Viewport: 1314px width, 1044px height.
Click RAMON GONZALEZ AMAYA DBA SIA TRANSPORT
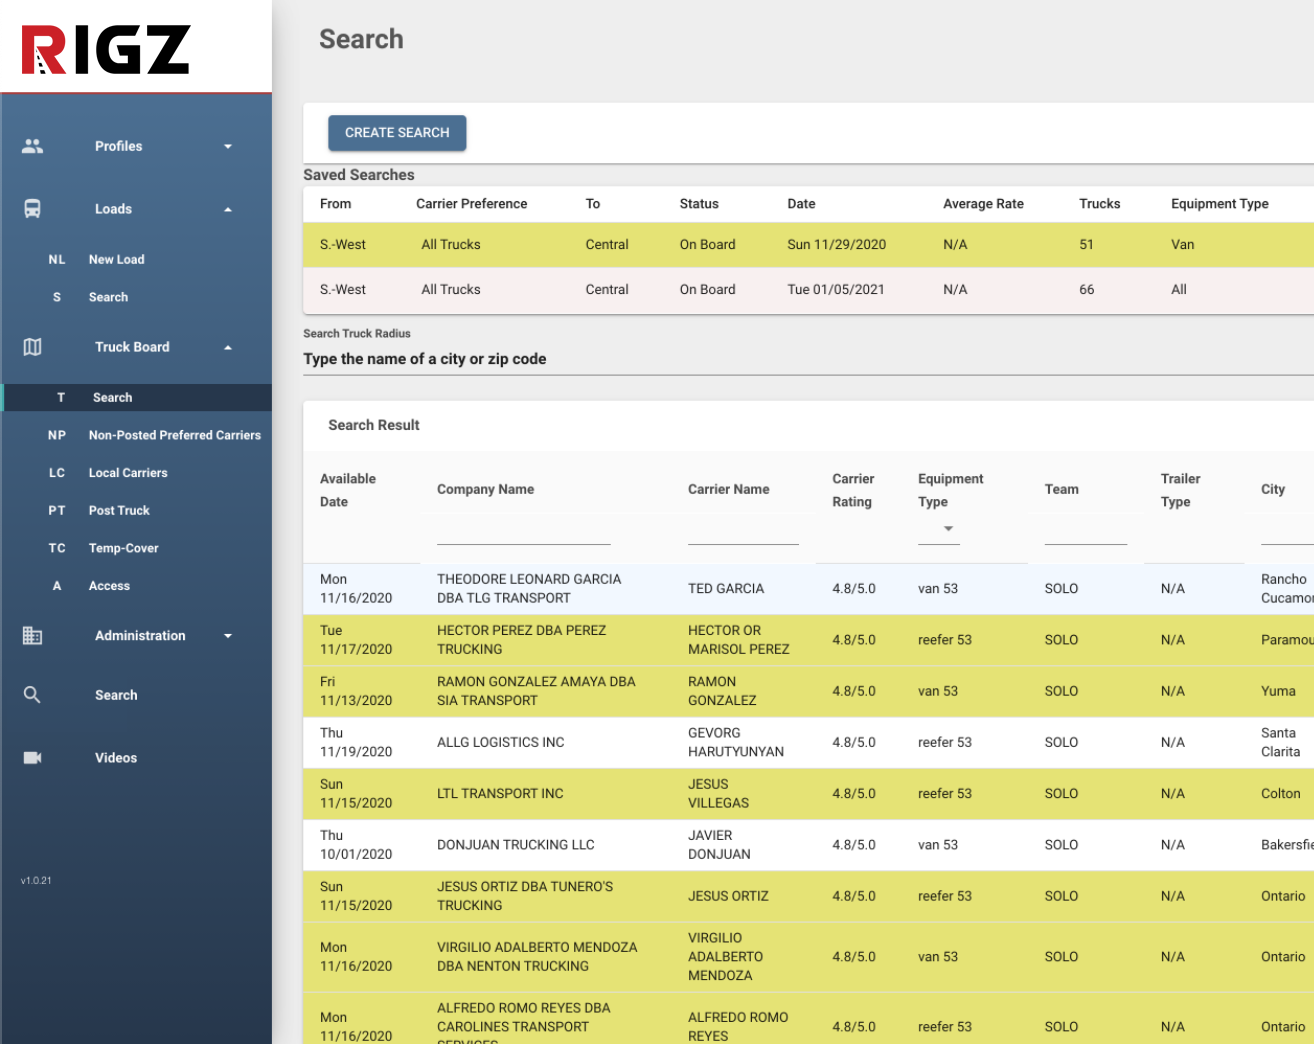536,690
